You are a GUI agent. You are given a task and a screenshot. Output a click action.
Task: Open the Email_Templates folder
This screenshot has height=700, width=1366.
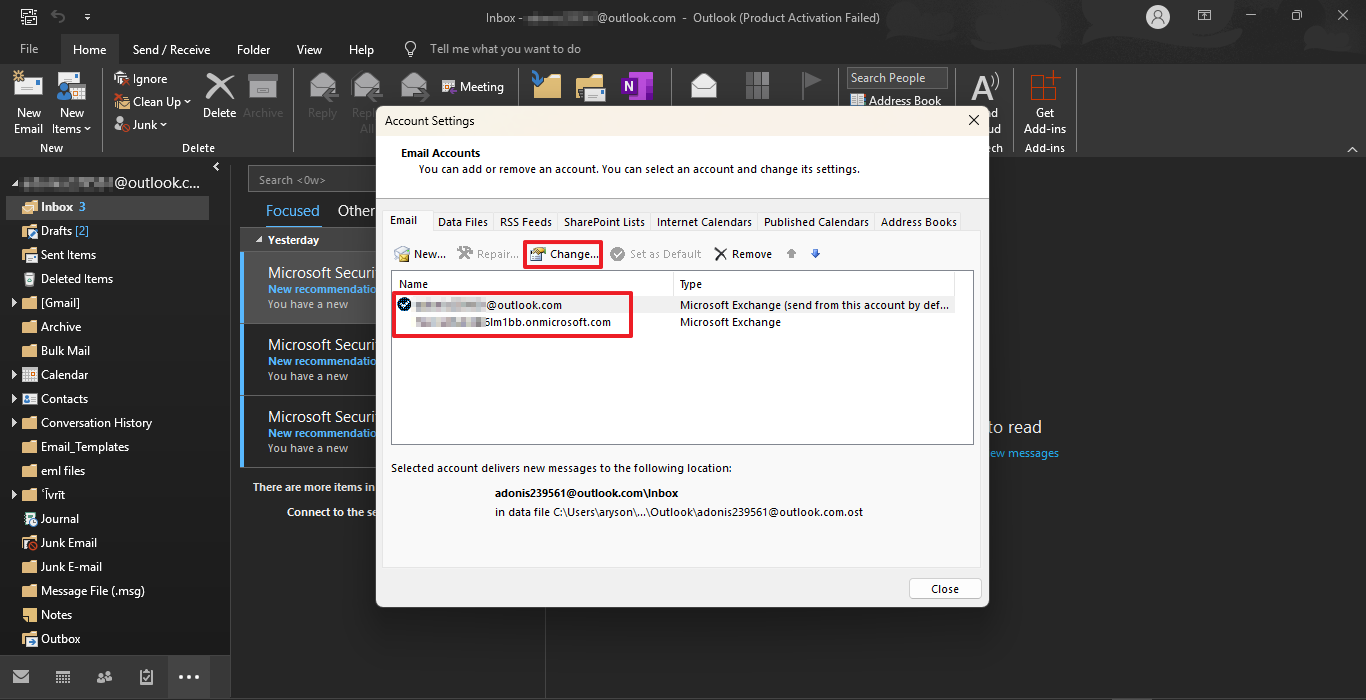click(108, 447)
